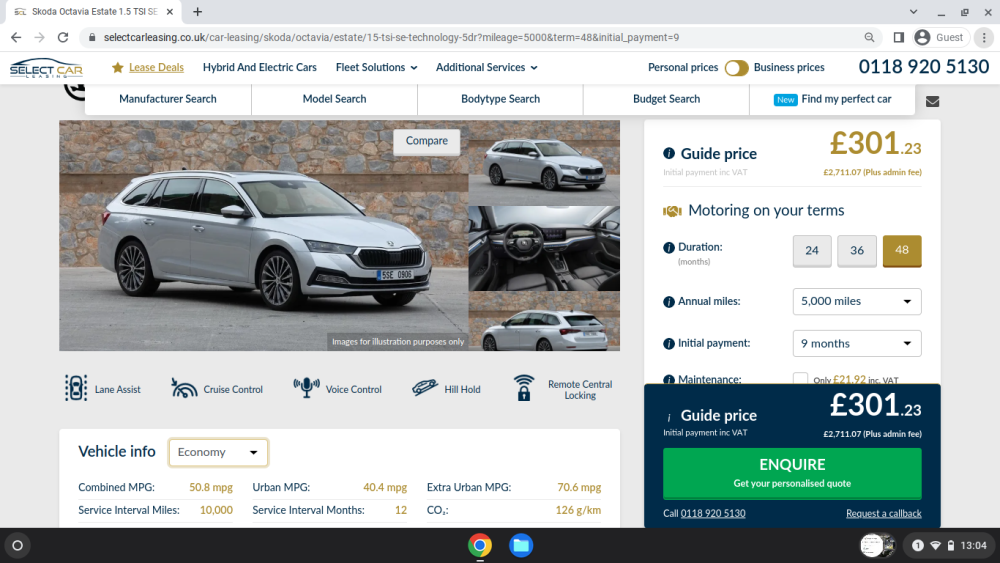Open the Chrome three-dot menu
Image resolution: width=1000 pixels, height=563 pixels.
(x=984, y=38)
